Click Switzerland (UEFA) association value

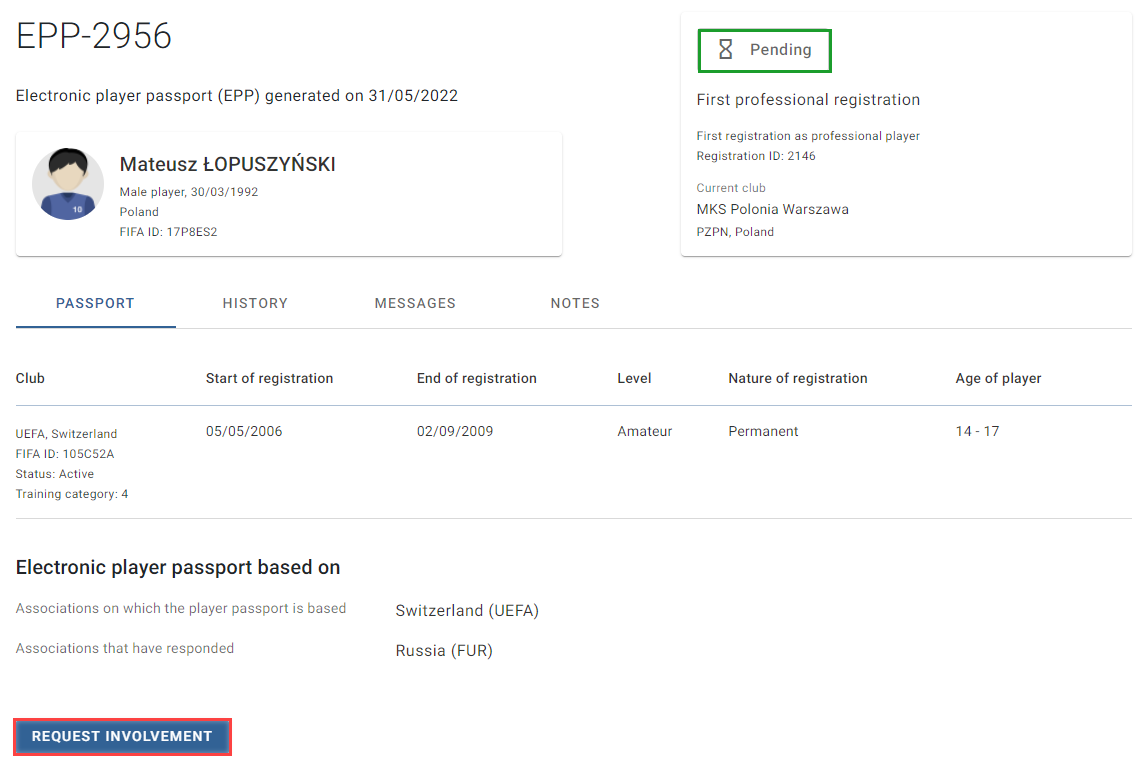467,611
